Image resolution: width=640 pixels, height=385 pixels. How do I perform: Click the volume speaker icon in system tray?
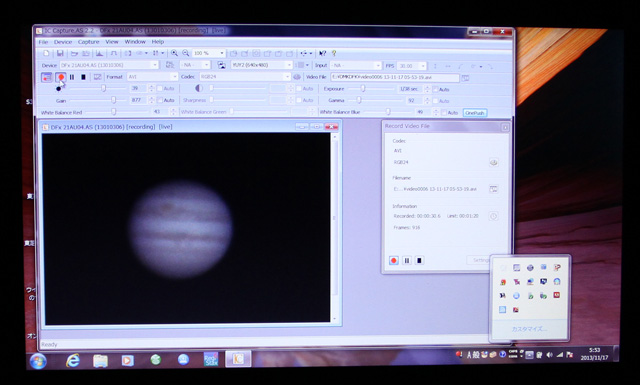pos(549,355)
